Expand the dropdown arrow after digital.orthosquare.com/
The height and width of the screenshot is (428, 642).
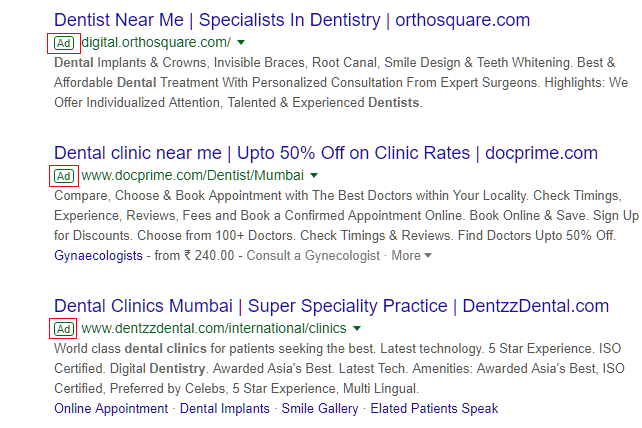point(243,43)
